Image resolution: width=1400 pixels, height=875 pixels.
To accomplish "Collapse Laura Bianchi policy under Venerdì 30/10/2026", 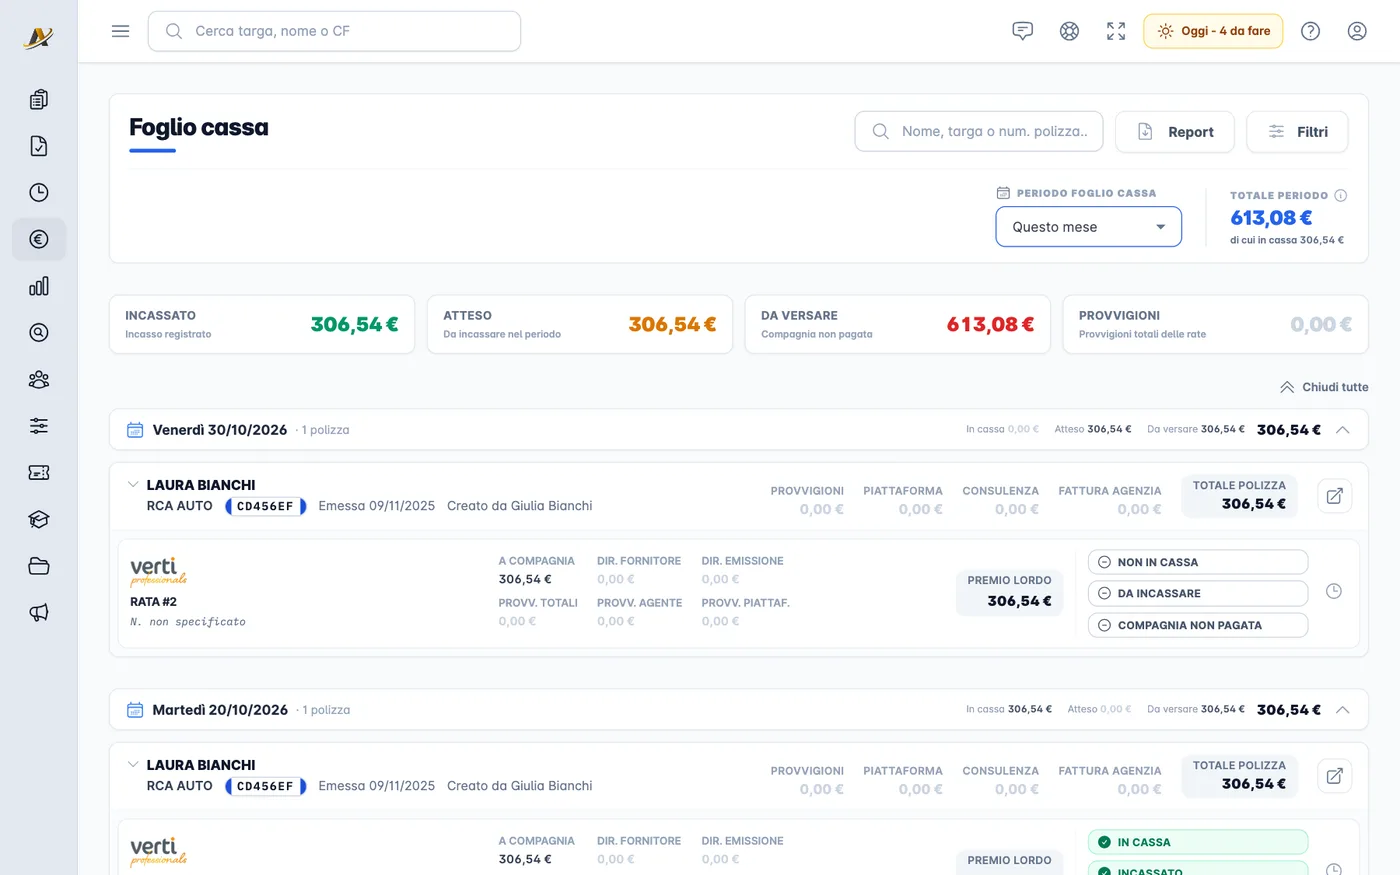I will [x=133, y=485].
